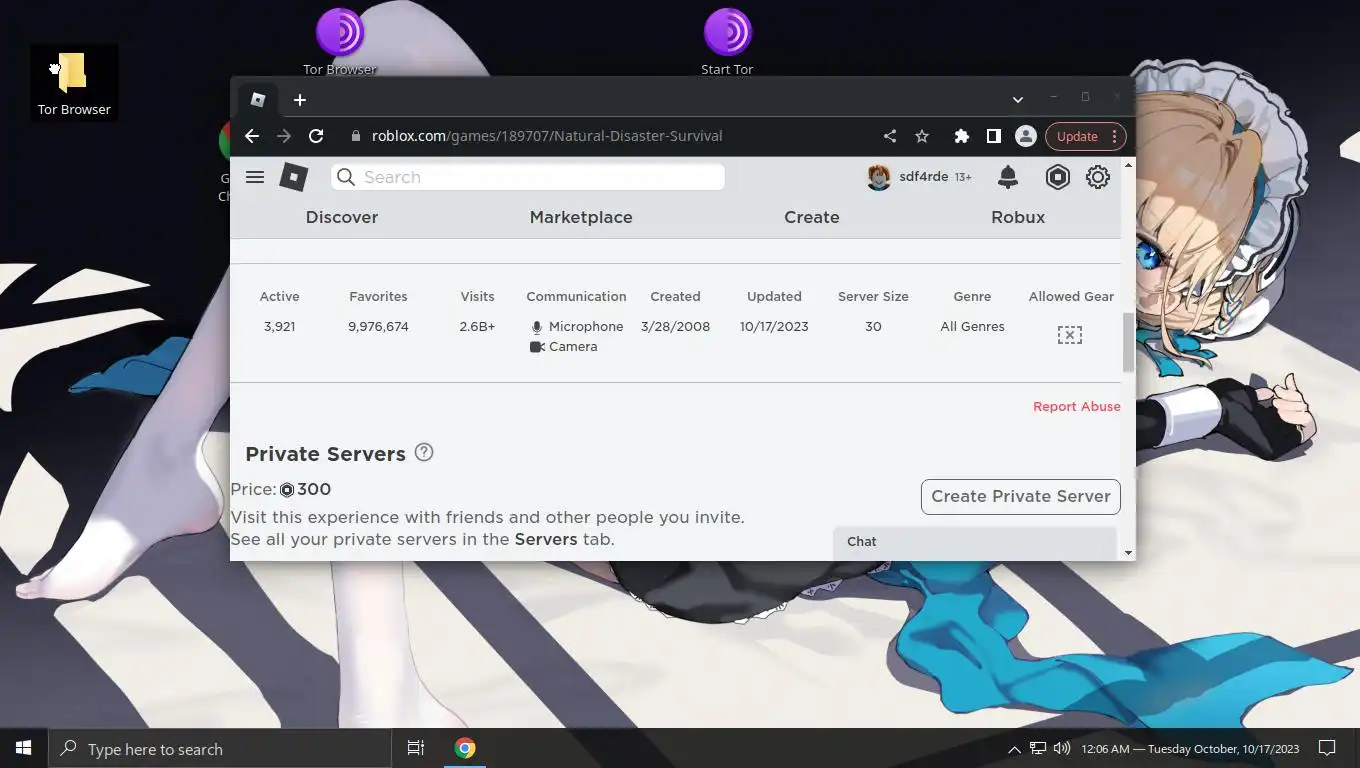This screenshot has height=768, width=1360.
Task: Open the Robux section
Action: click(1018, 217)
